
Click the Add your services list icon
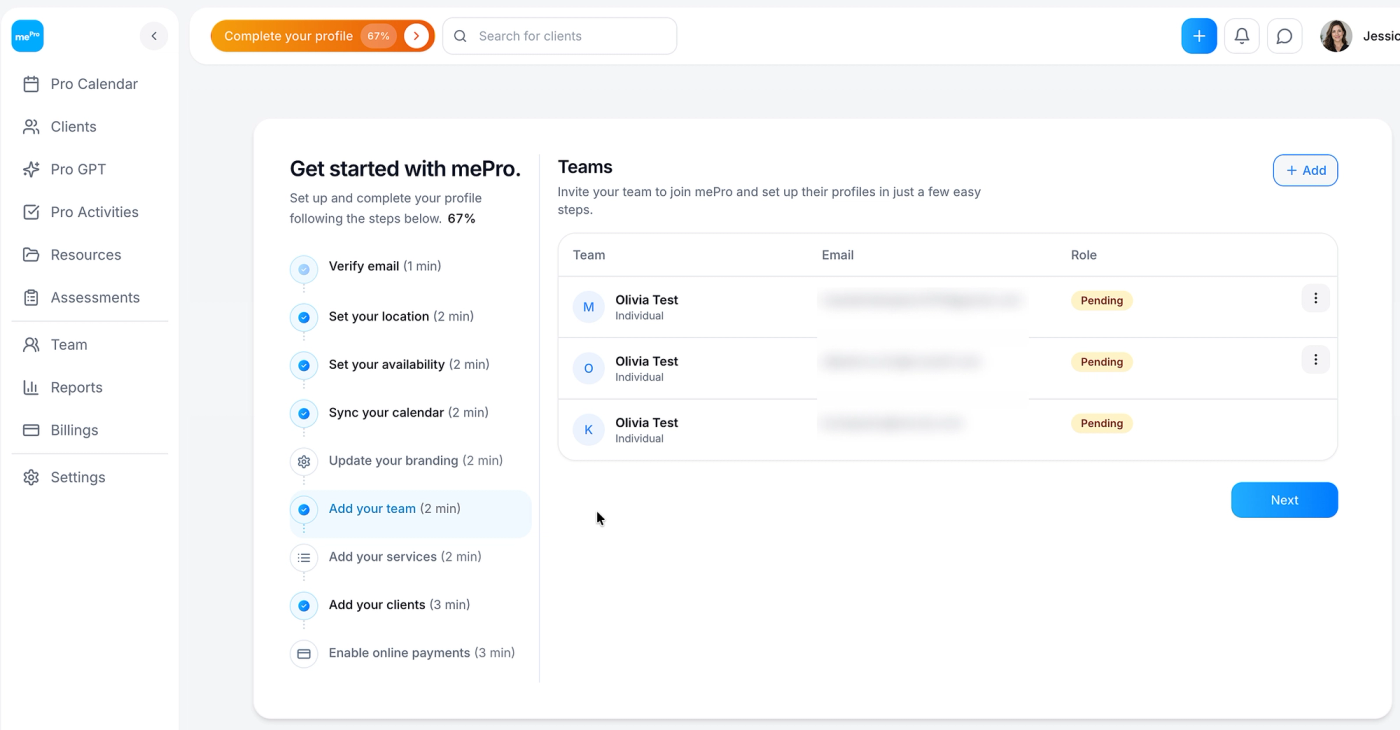point(304,557)
